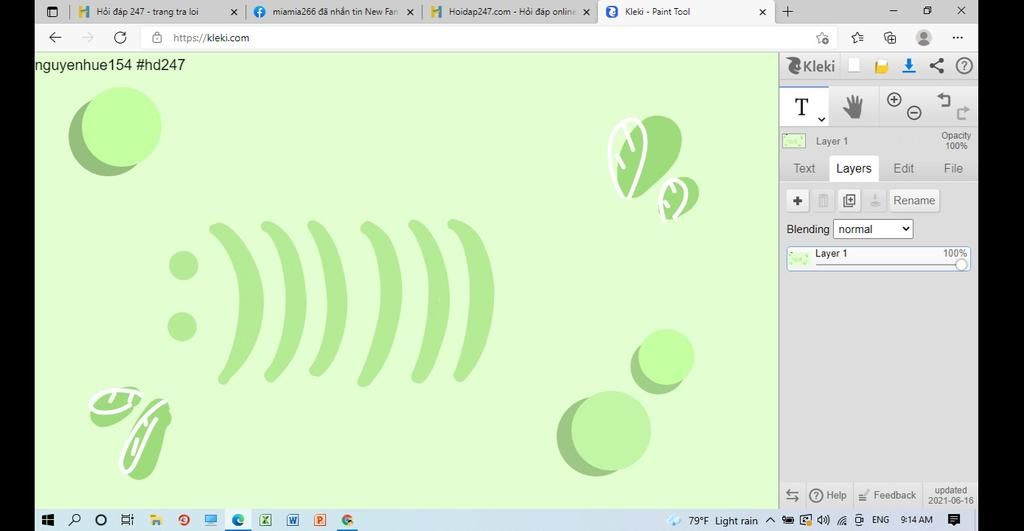The height and width of the screenshot is (531, 1024).
Task: Select the Layer 1 row in layer list
Action: 878,258
